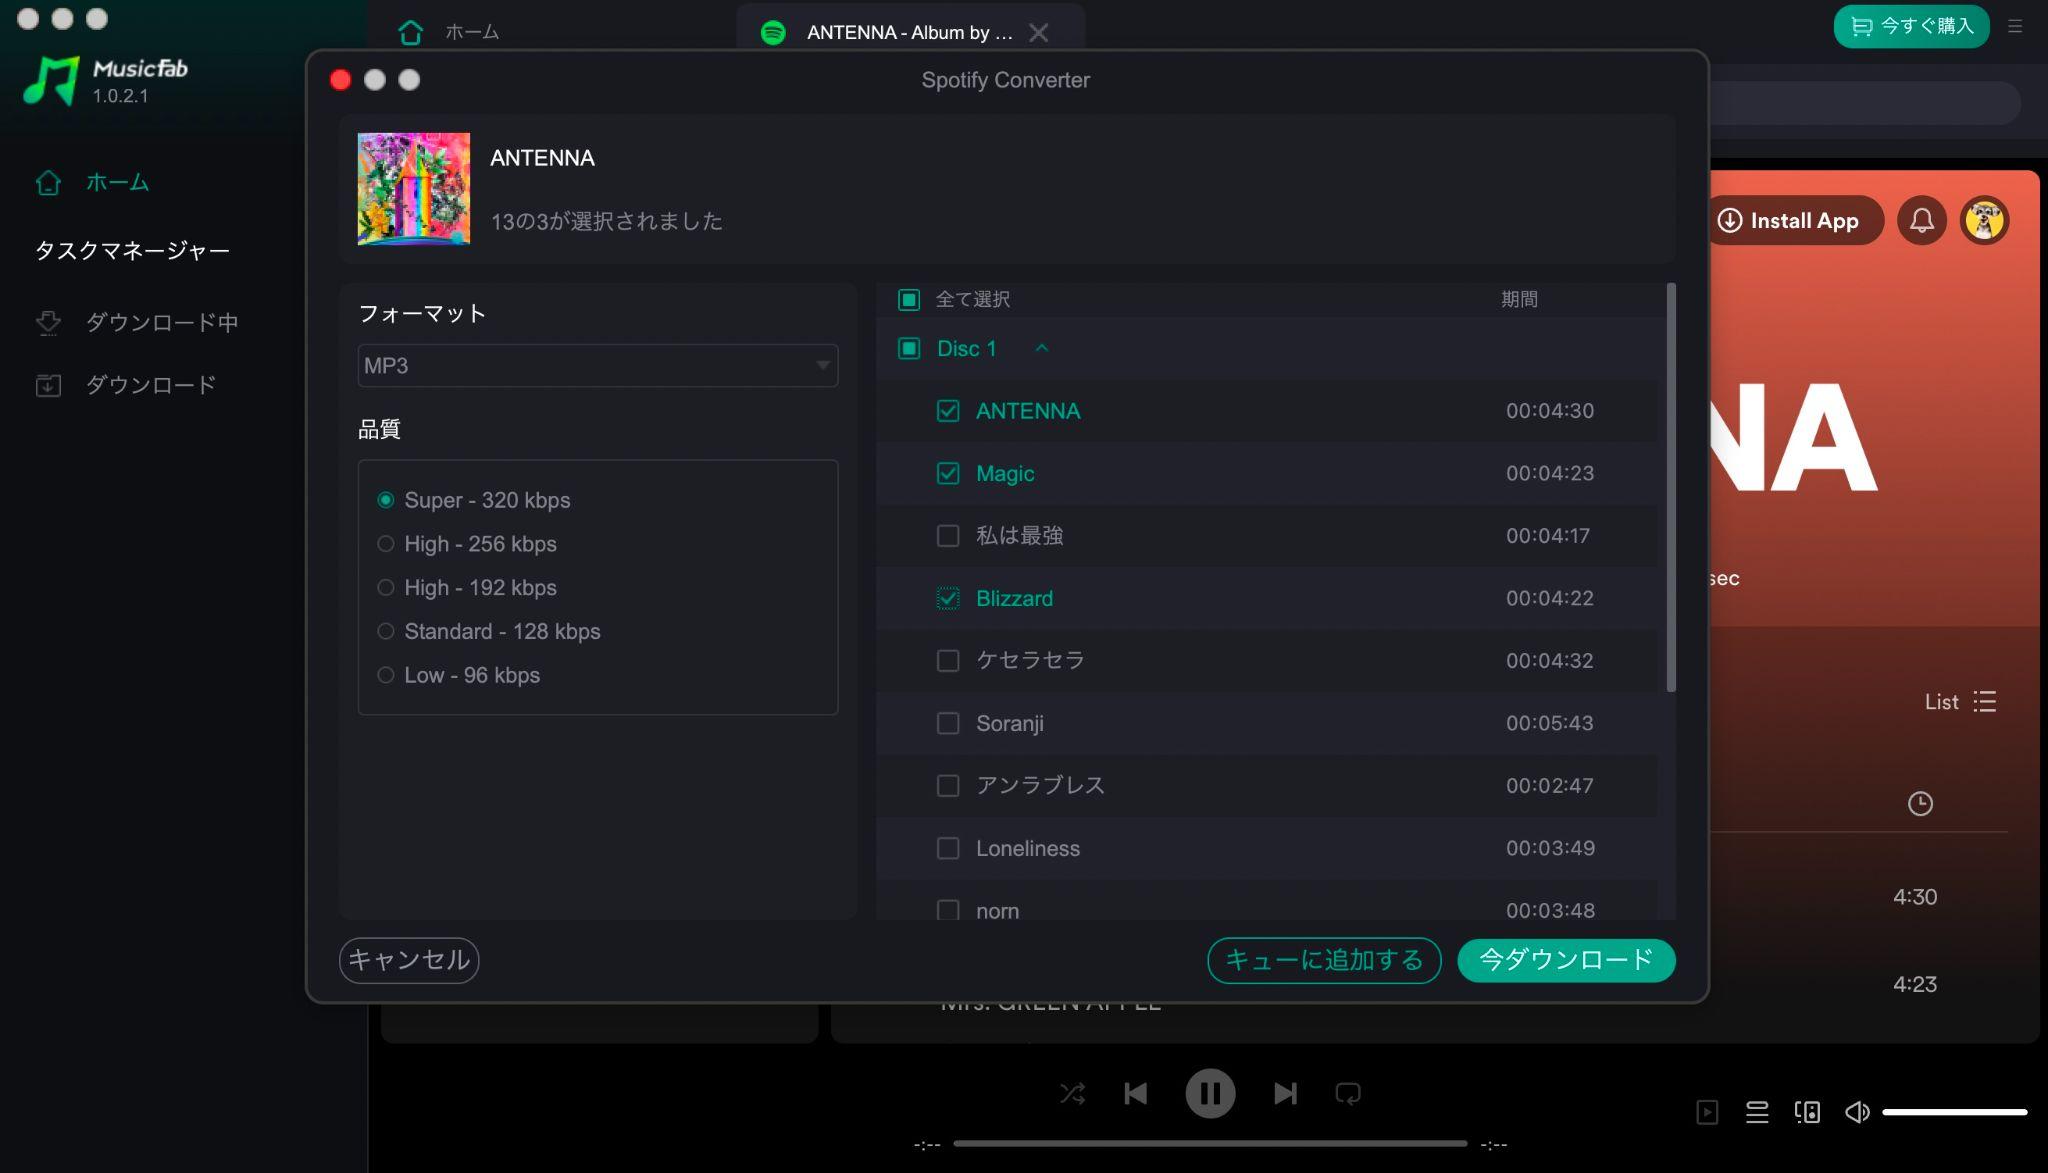Viewport: 2048px width, 1173px height.
Task: Switch to the ホーム tab
Action: click(x=472, y=32)
